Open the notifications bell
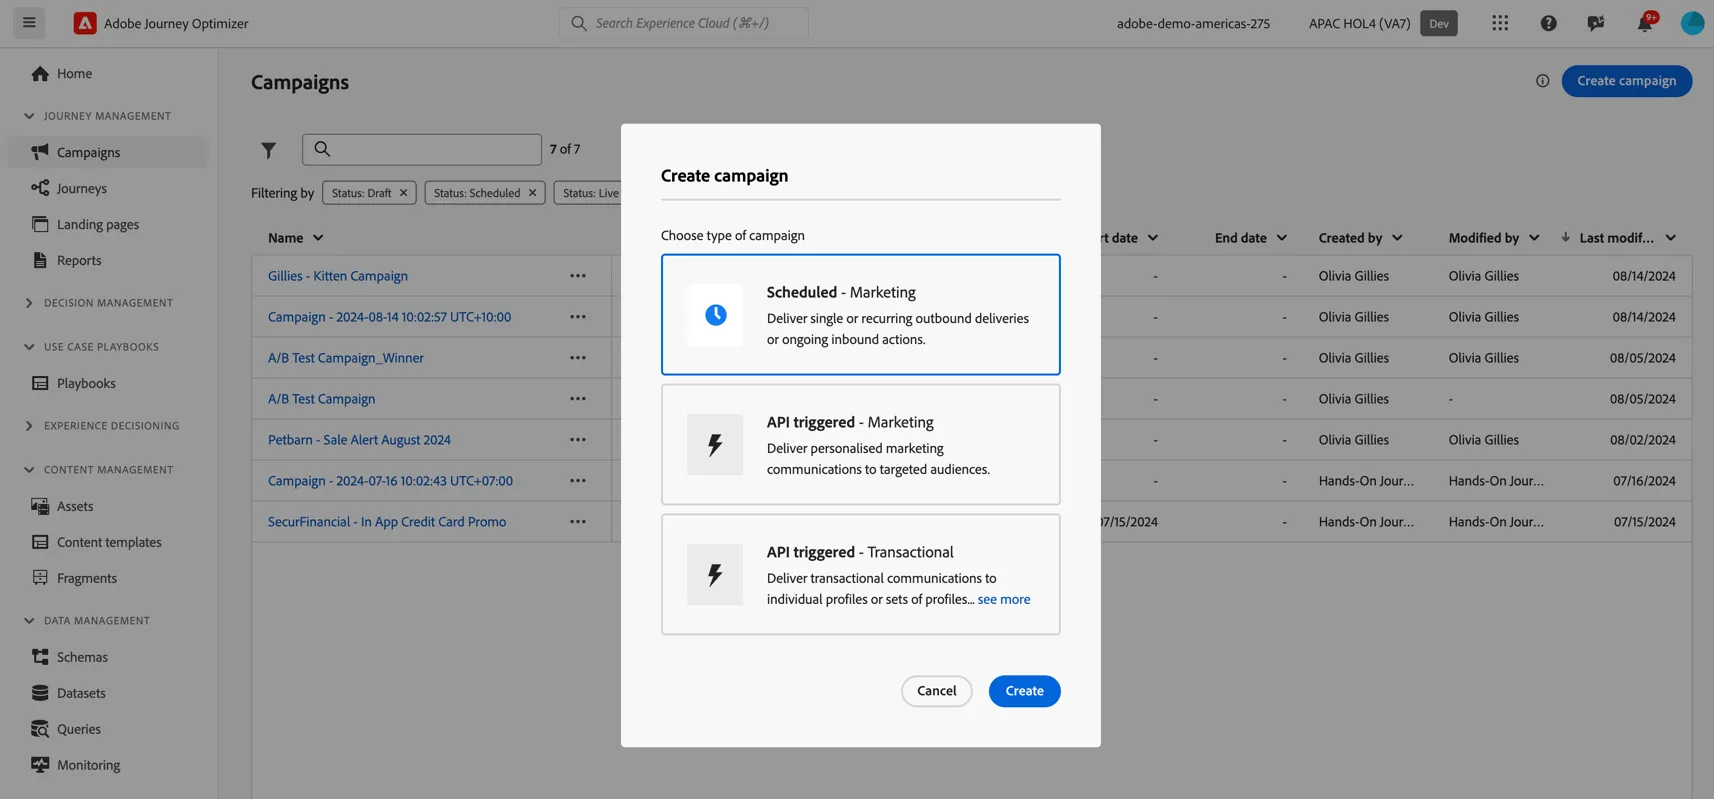 (x=1645, y=23)
